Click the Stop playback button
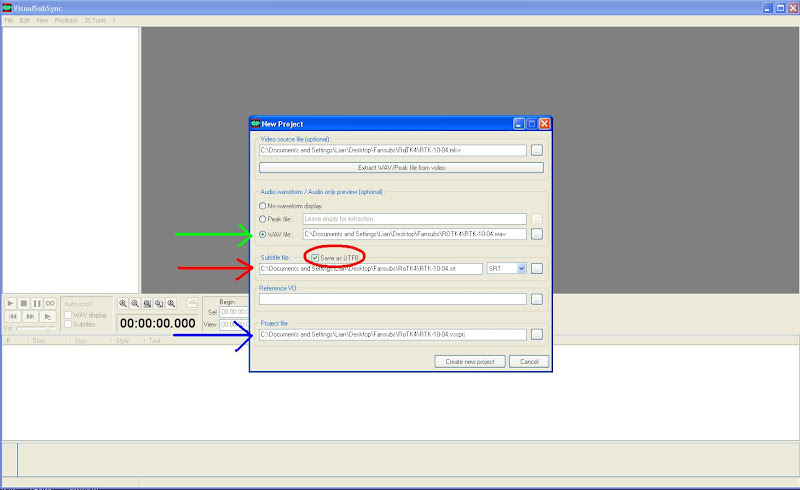The image size is (800, 490). (x=23, y=303)
